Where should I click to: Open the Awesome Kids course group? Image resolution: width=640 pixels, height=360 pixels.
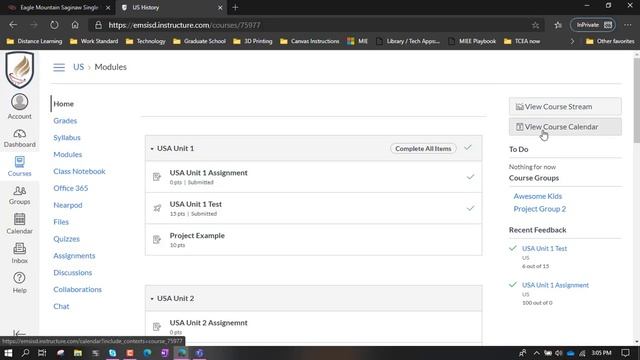point(538,196)
